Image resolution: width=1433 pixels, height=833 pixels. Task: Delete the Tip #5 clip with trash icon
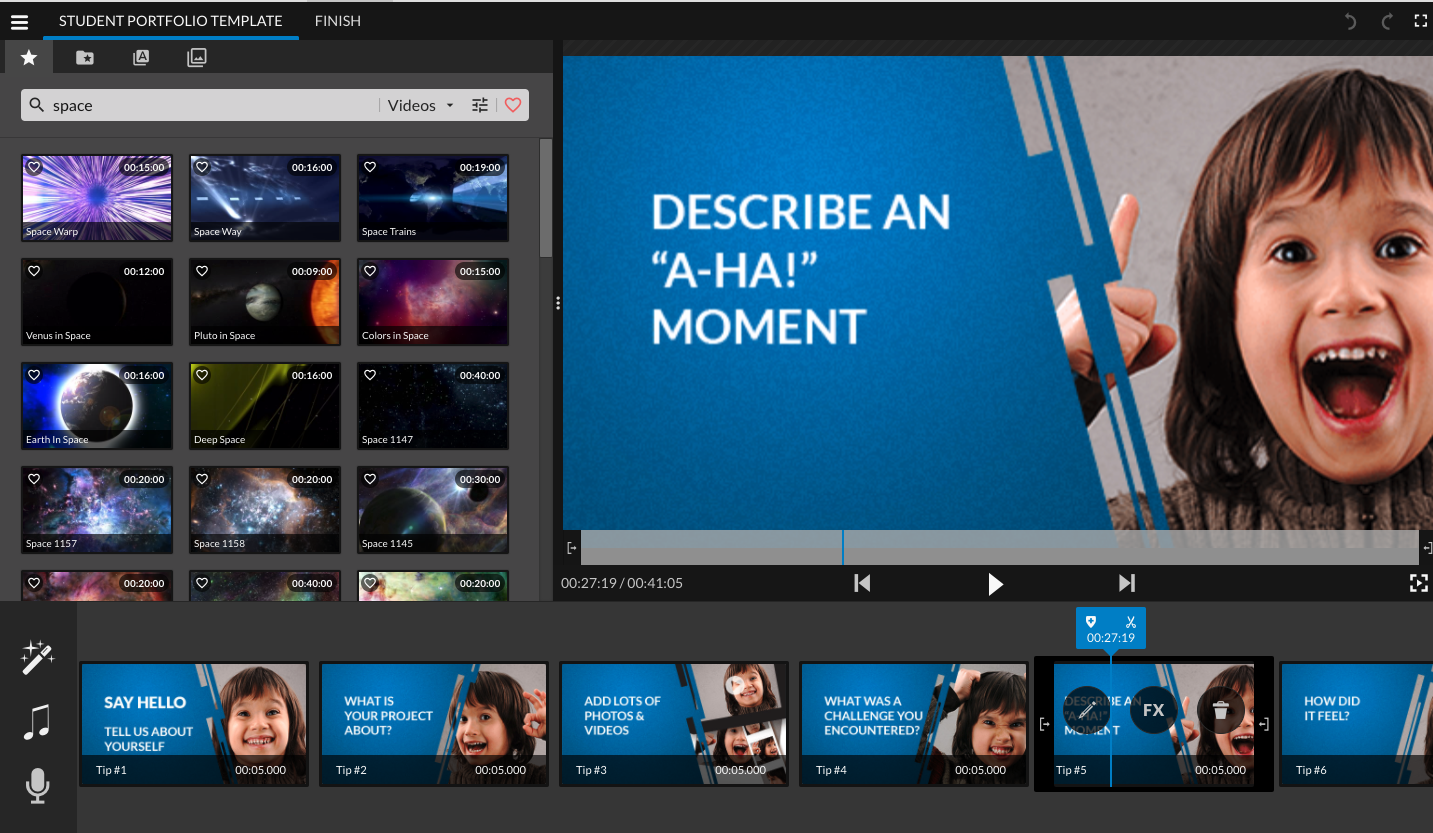(1221, 710)
